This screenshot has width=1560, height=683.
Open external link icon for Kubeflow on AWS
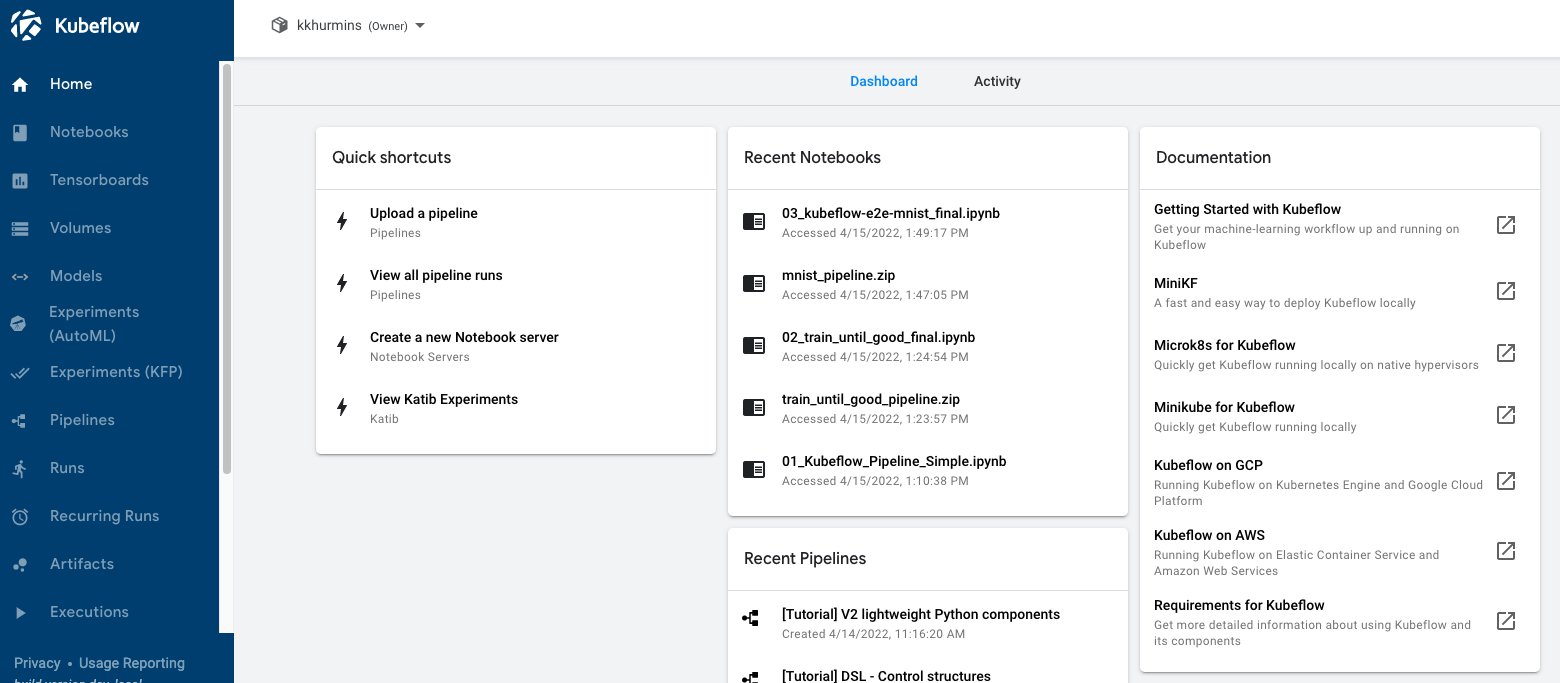click(1505, 551)
